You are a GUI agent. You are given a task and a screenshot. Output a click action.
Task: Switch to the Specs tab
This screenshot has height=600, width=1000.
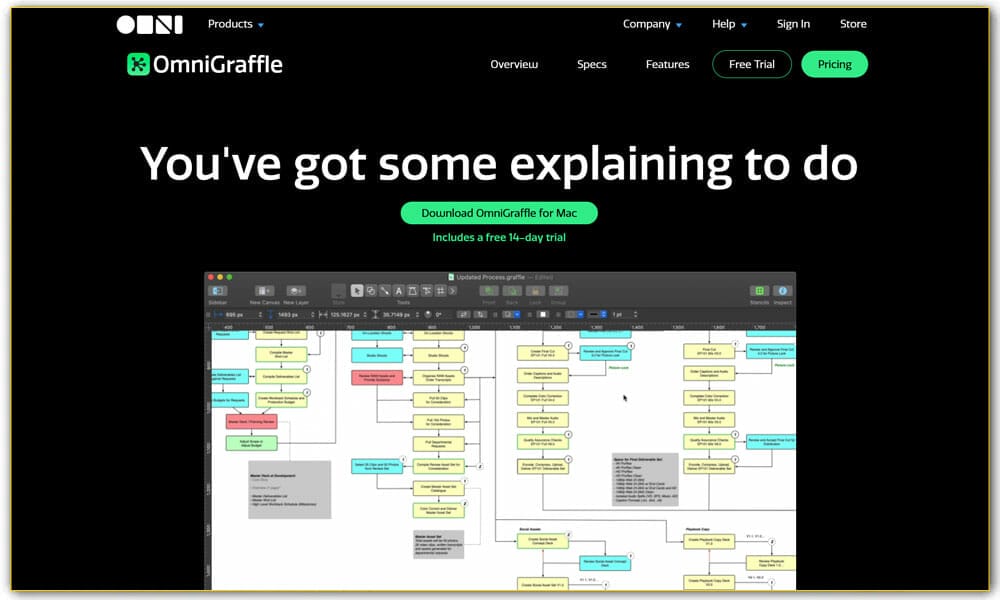(591, 64)
